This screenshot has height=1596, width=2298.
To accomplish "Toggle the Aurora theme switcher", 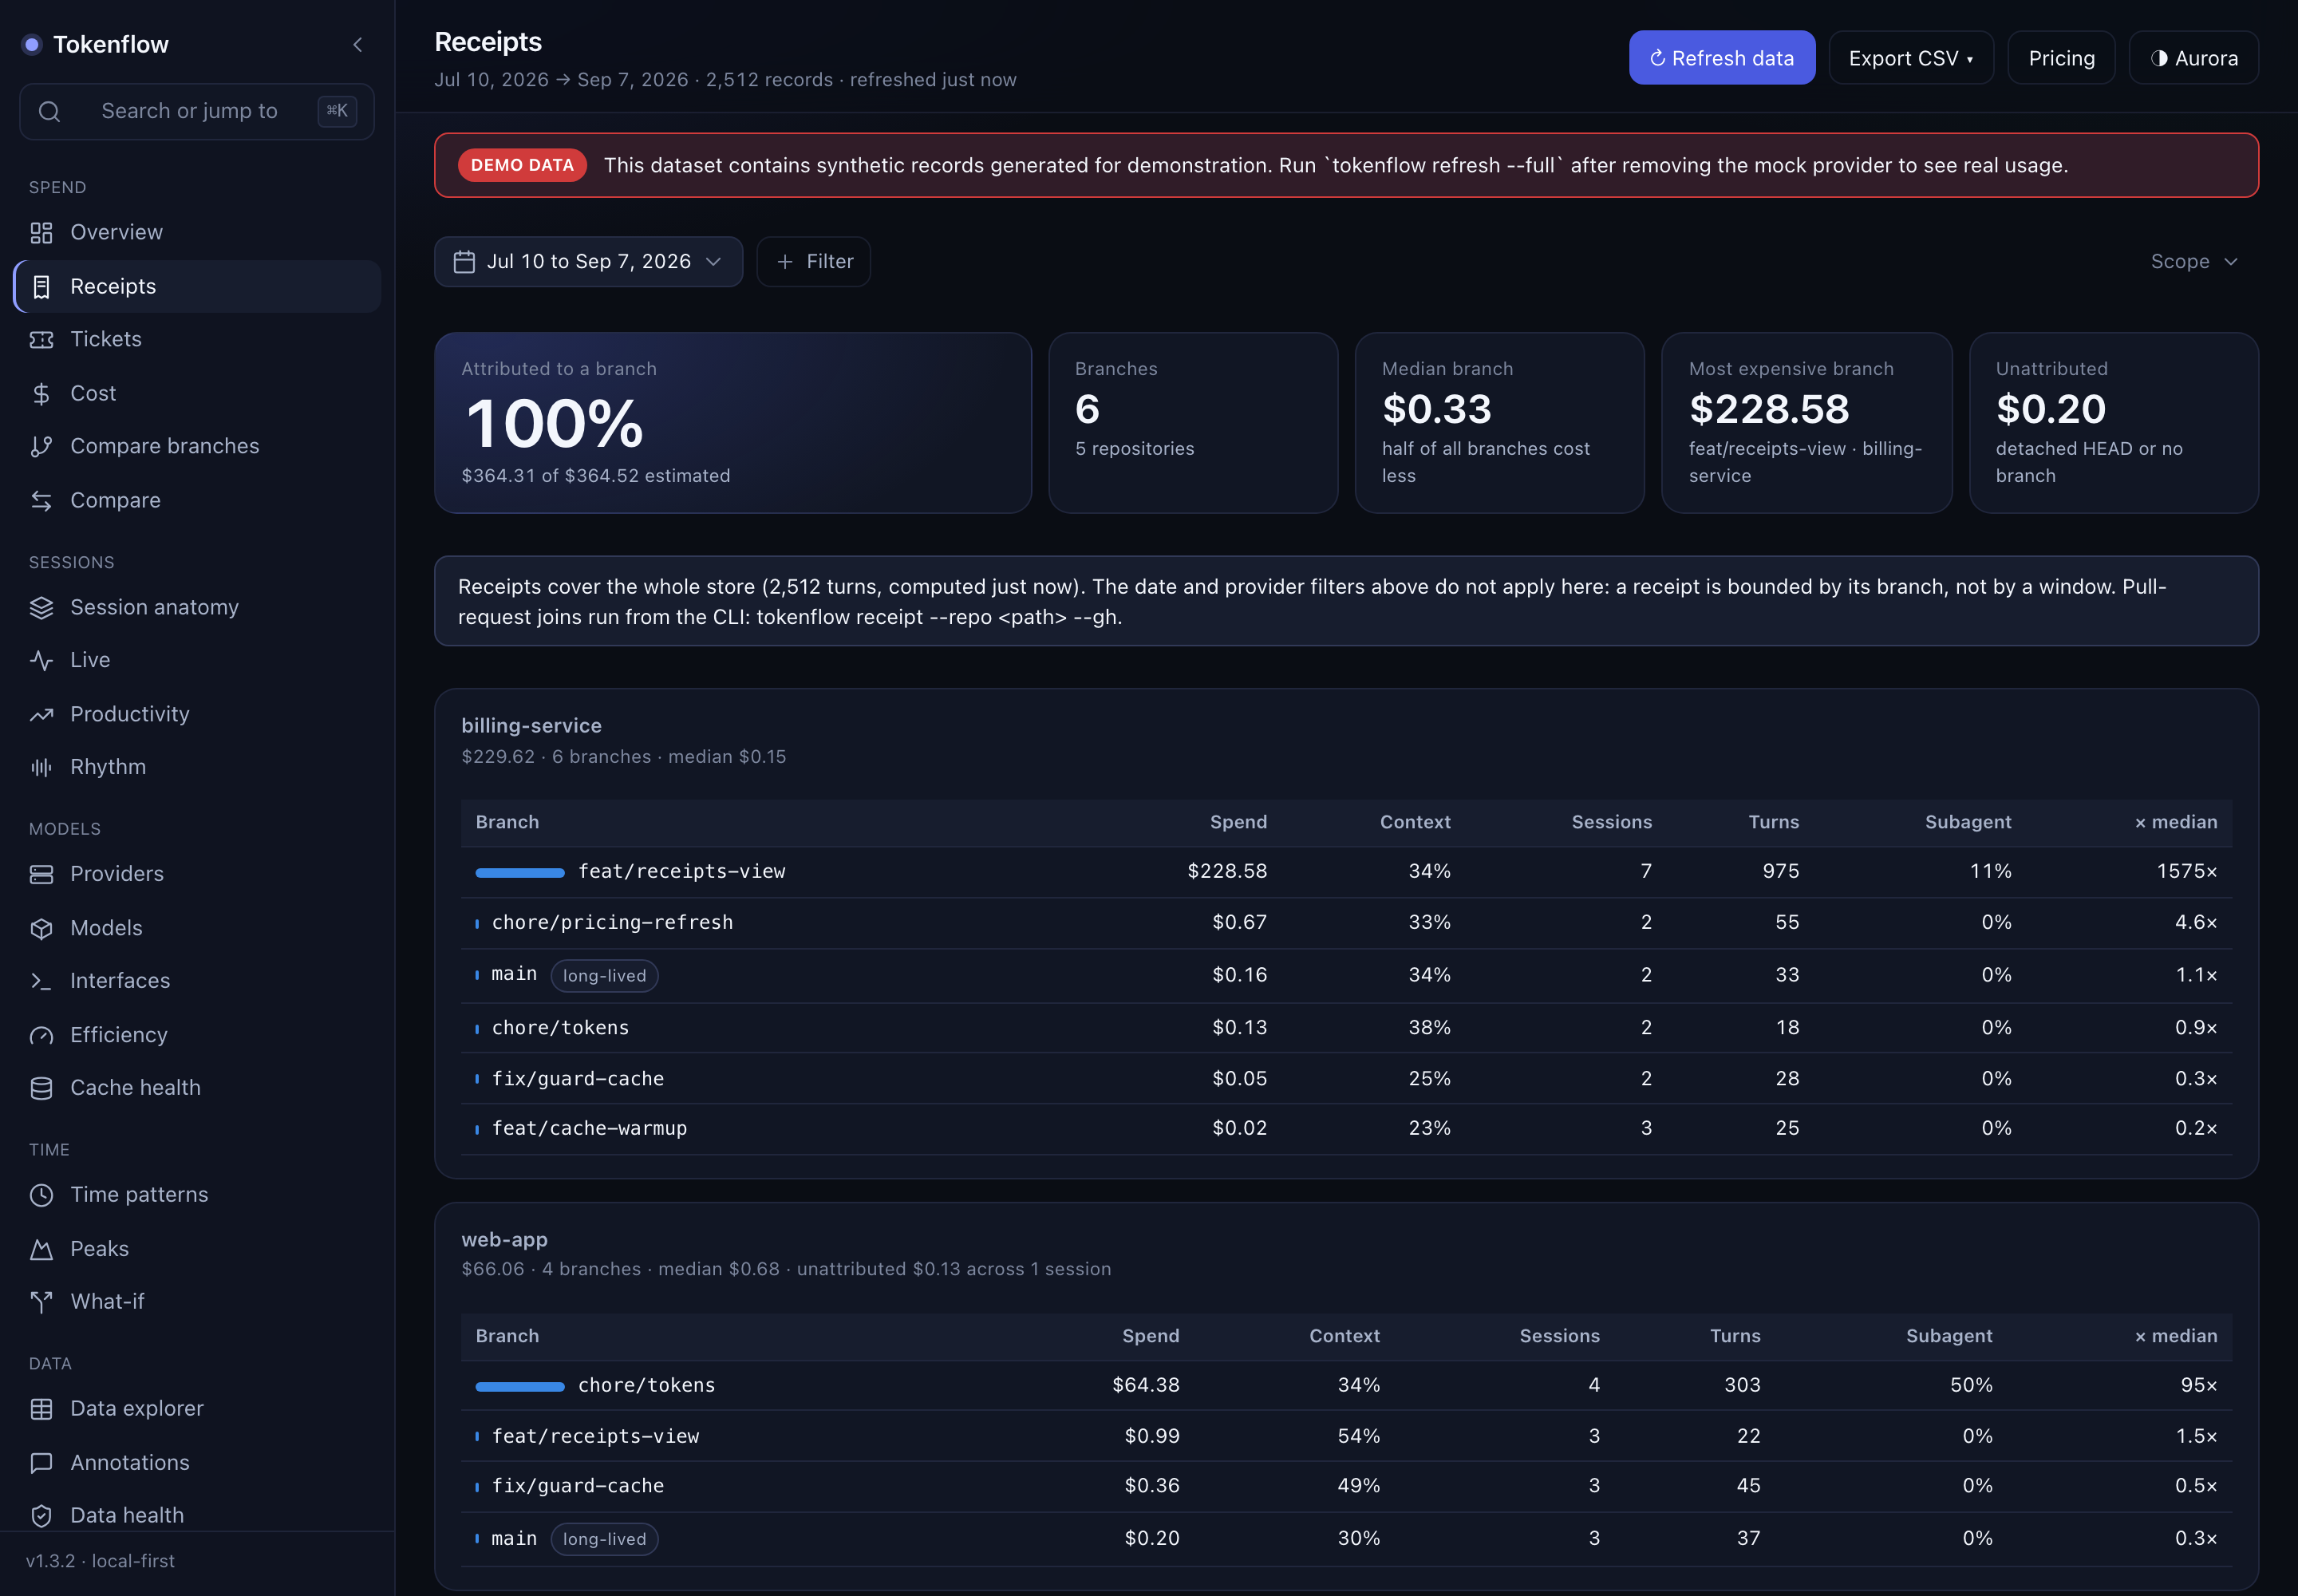I will click(2193, 58).
